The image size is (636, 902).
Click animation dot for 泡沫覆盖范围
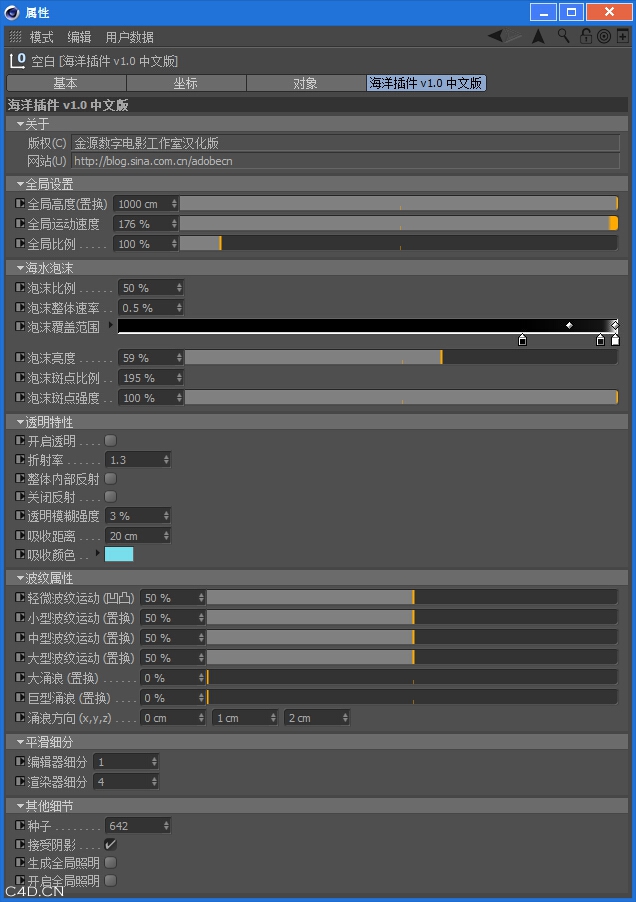pos(20,326)
